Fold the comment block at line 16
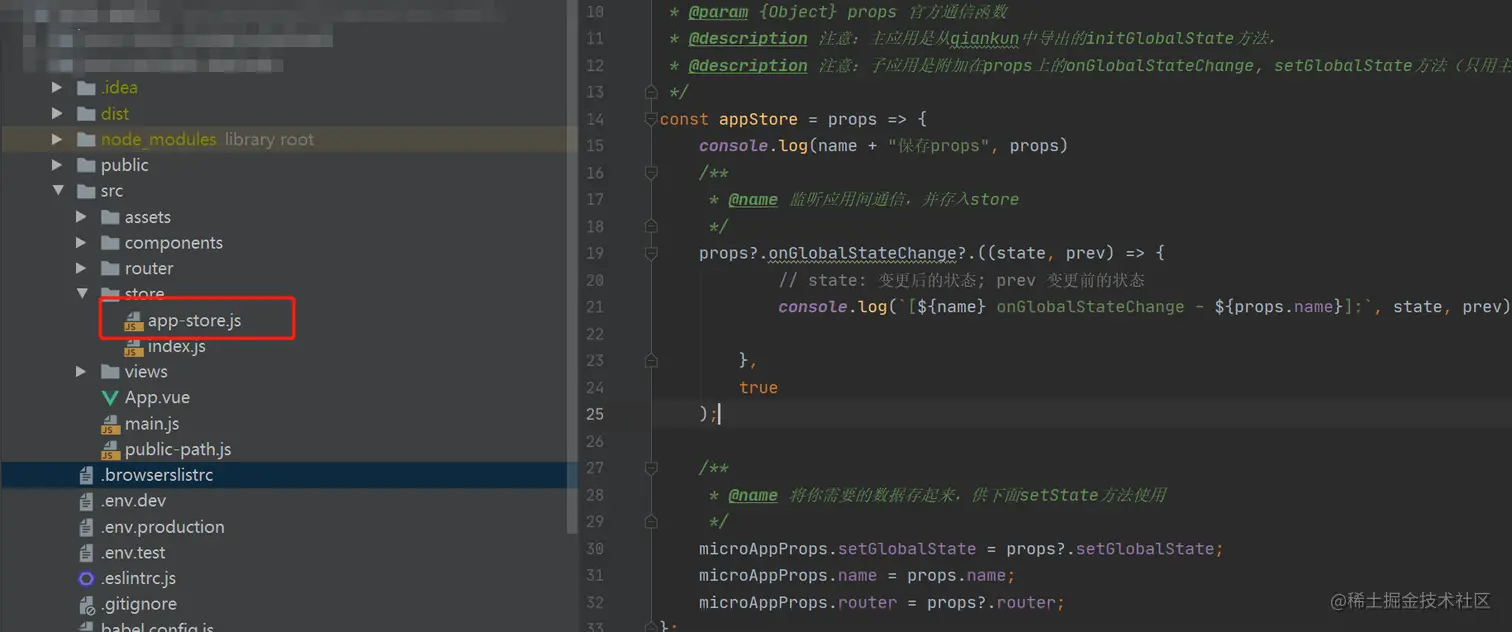The image size is (1512, 632). click(x=651, y=173)
